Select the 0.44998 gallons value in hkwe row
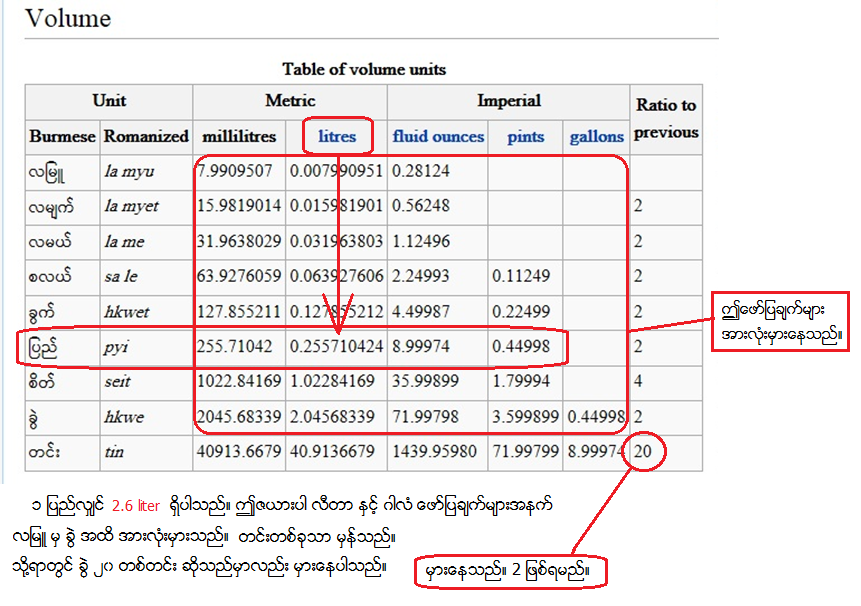Image resolution: width=861 pixels, height=606 pixels. (596, 416)
